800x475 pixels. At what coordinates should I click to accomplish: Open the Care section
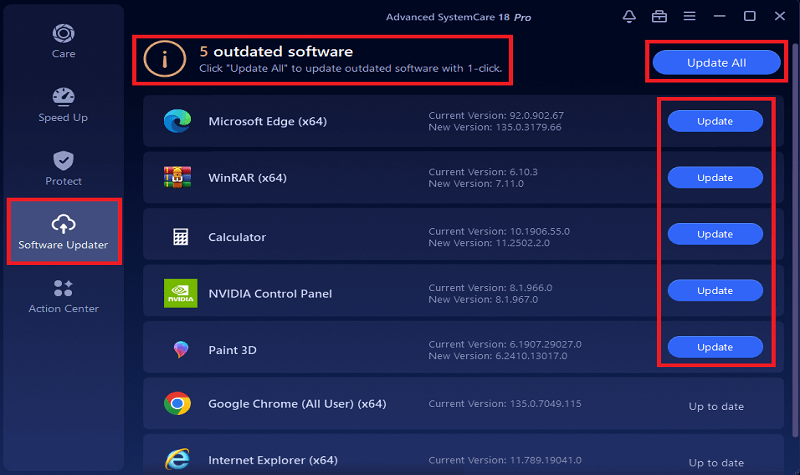pyautogui.click(x=63, y=41)
